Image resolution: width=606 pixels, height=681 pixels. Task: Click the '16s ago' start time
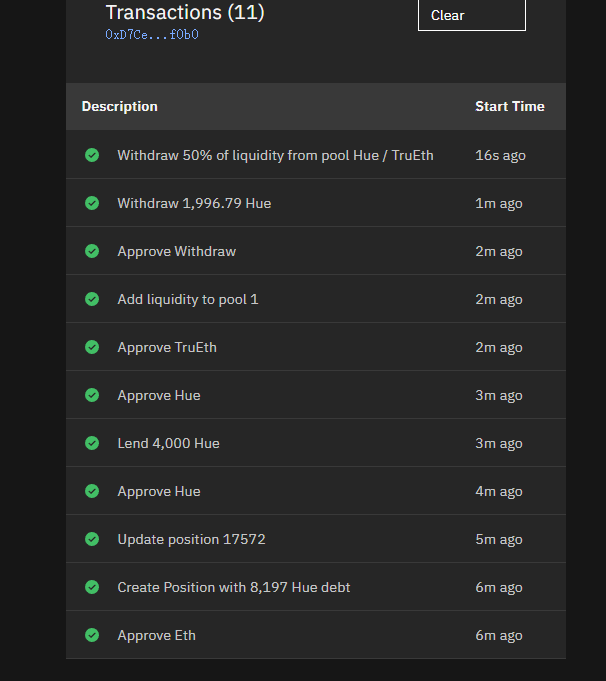[x=500, y=155]
